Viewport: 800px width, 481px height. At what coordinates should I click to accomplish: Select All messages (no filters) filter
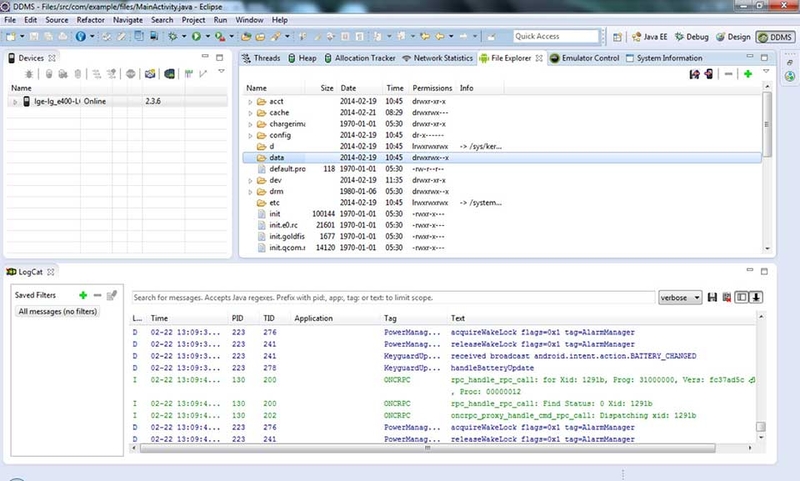[x=57, y=311]
